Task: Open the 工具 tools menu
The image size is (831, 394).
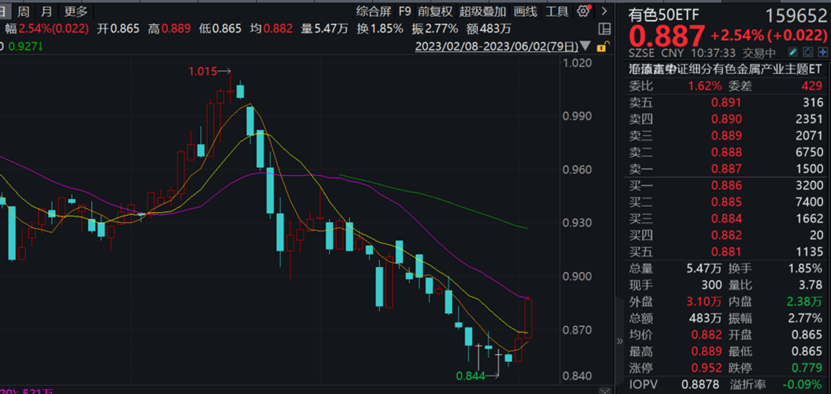Action: pos(557,11)
